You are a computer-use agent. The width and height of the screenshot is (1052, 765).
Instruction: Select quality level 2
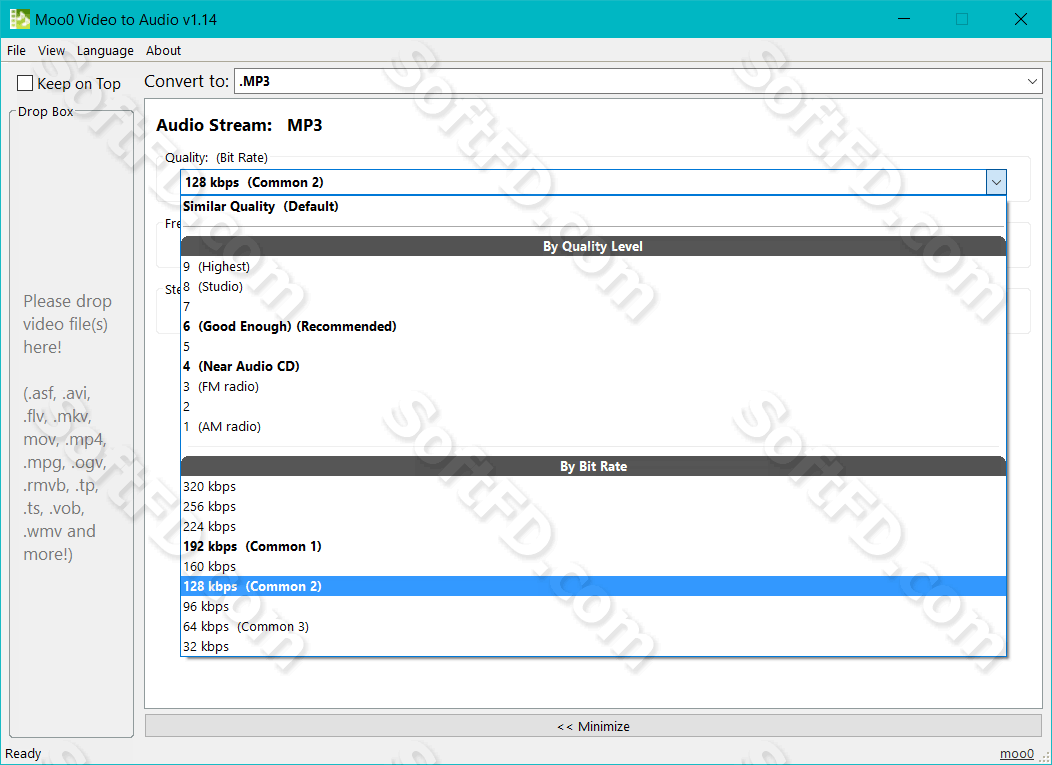[x=594, y=407]
